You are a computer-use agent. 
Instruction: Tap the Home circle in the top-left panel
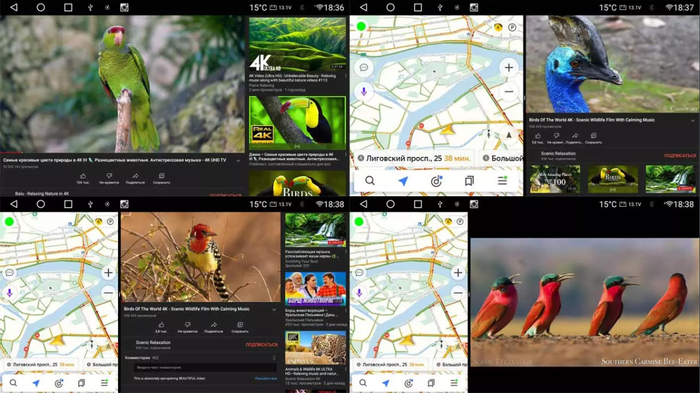click(41, 7)
